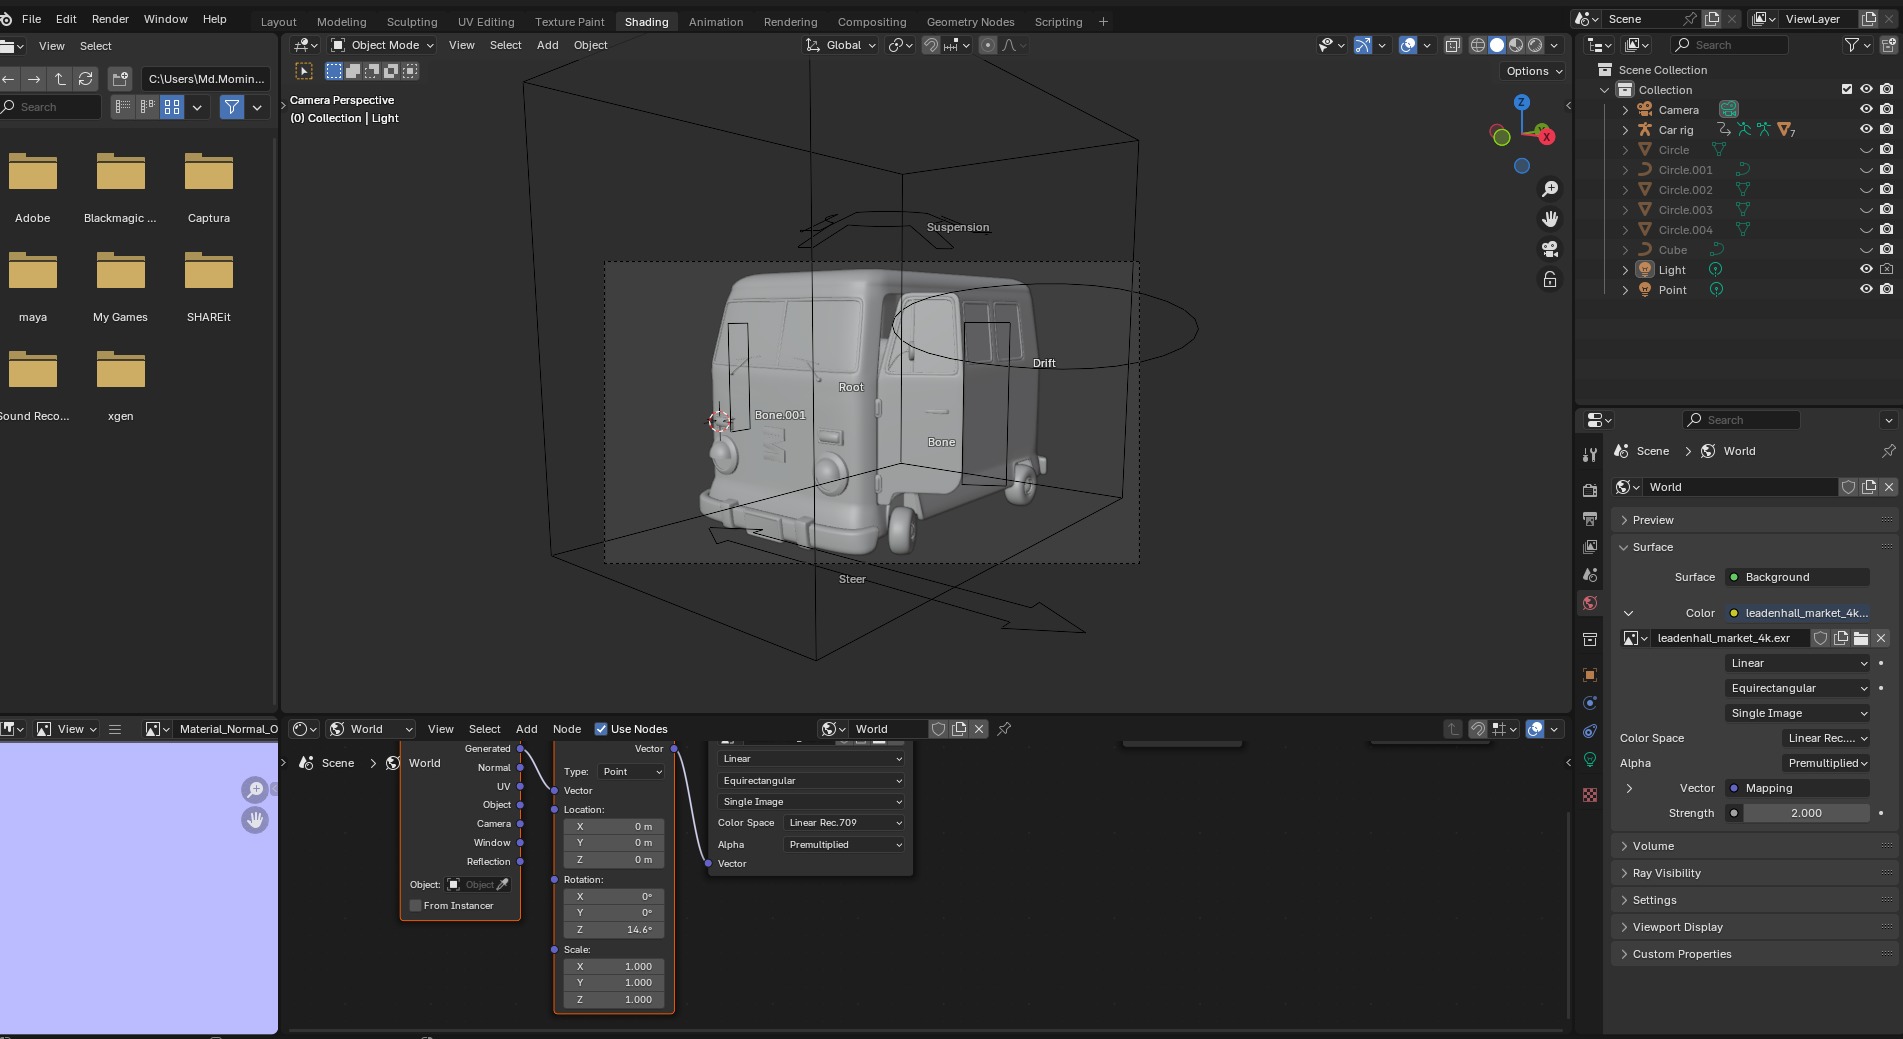
Task: Pin the World properties panel
Action: click(x=1888, y=451)
